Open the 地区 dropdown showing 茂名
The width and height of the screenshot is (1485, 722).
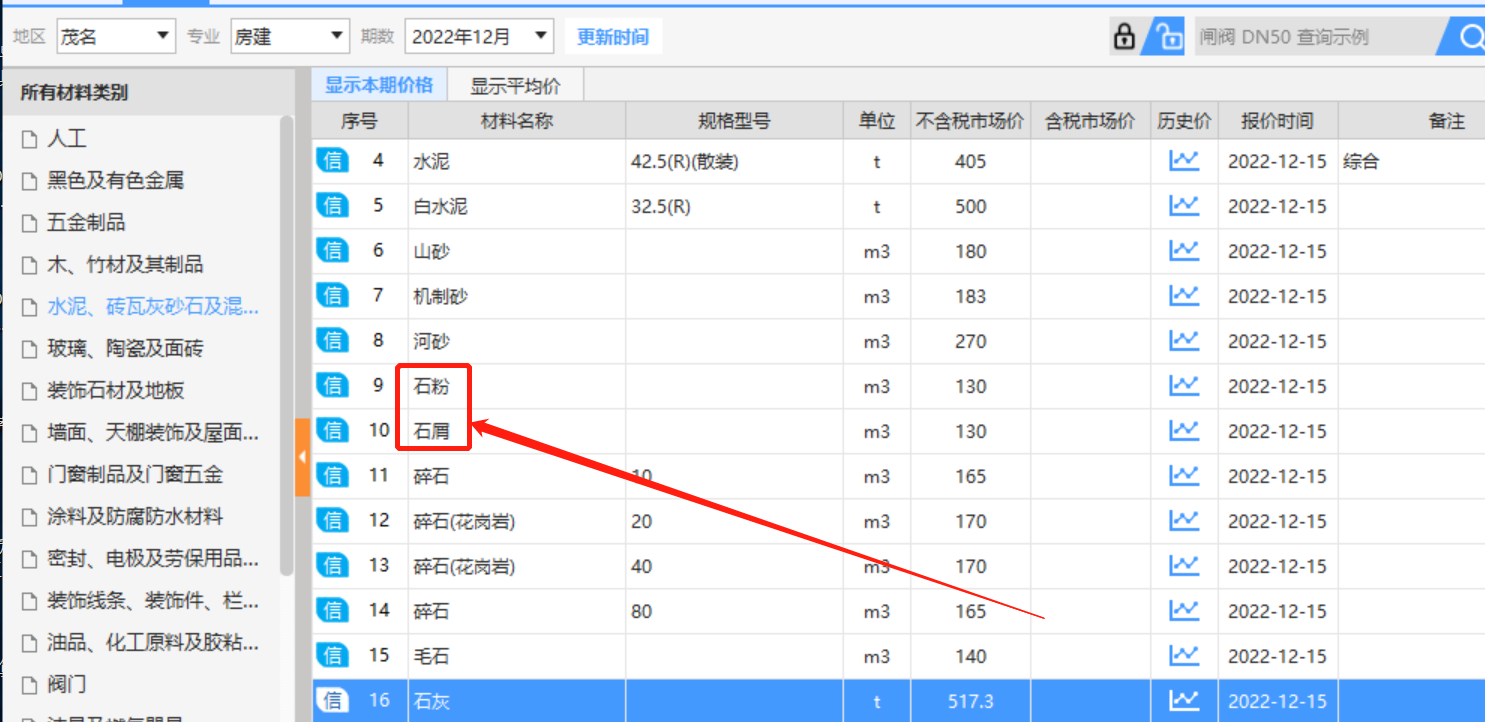click(116, 37)
